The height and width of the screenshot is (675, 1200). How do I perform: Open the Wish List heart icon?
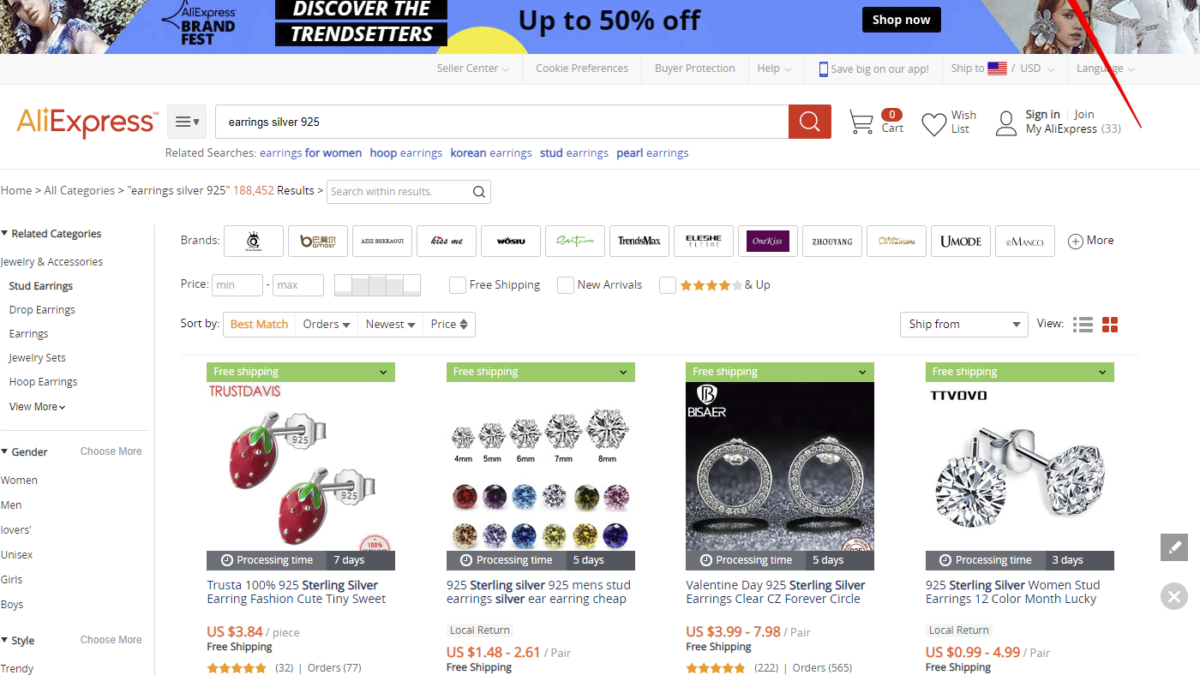point(934,124)
